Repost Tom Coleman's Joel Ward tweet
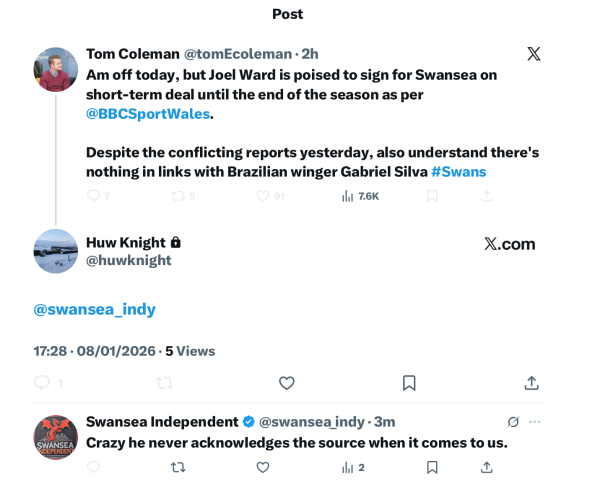The width and height of the screenshot is (608, 500). (x=178, y=196)
